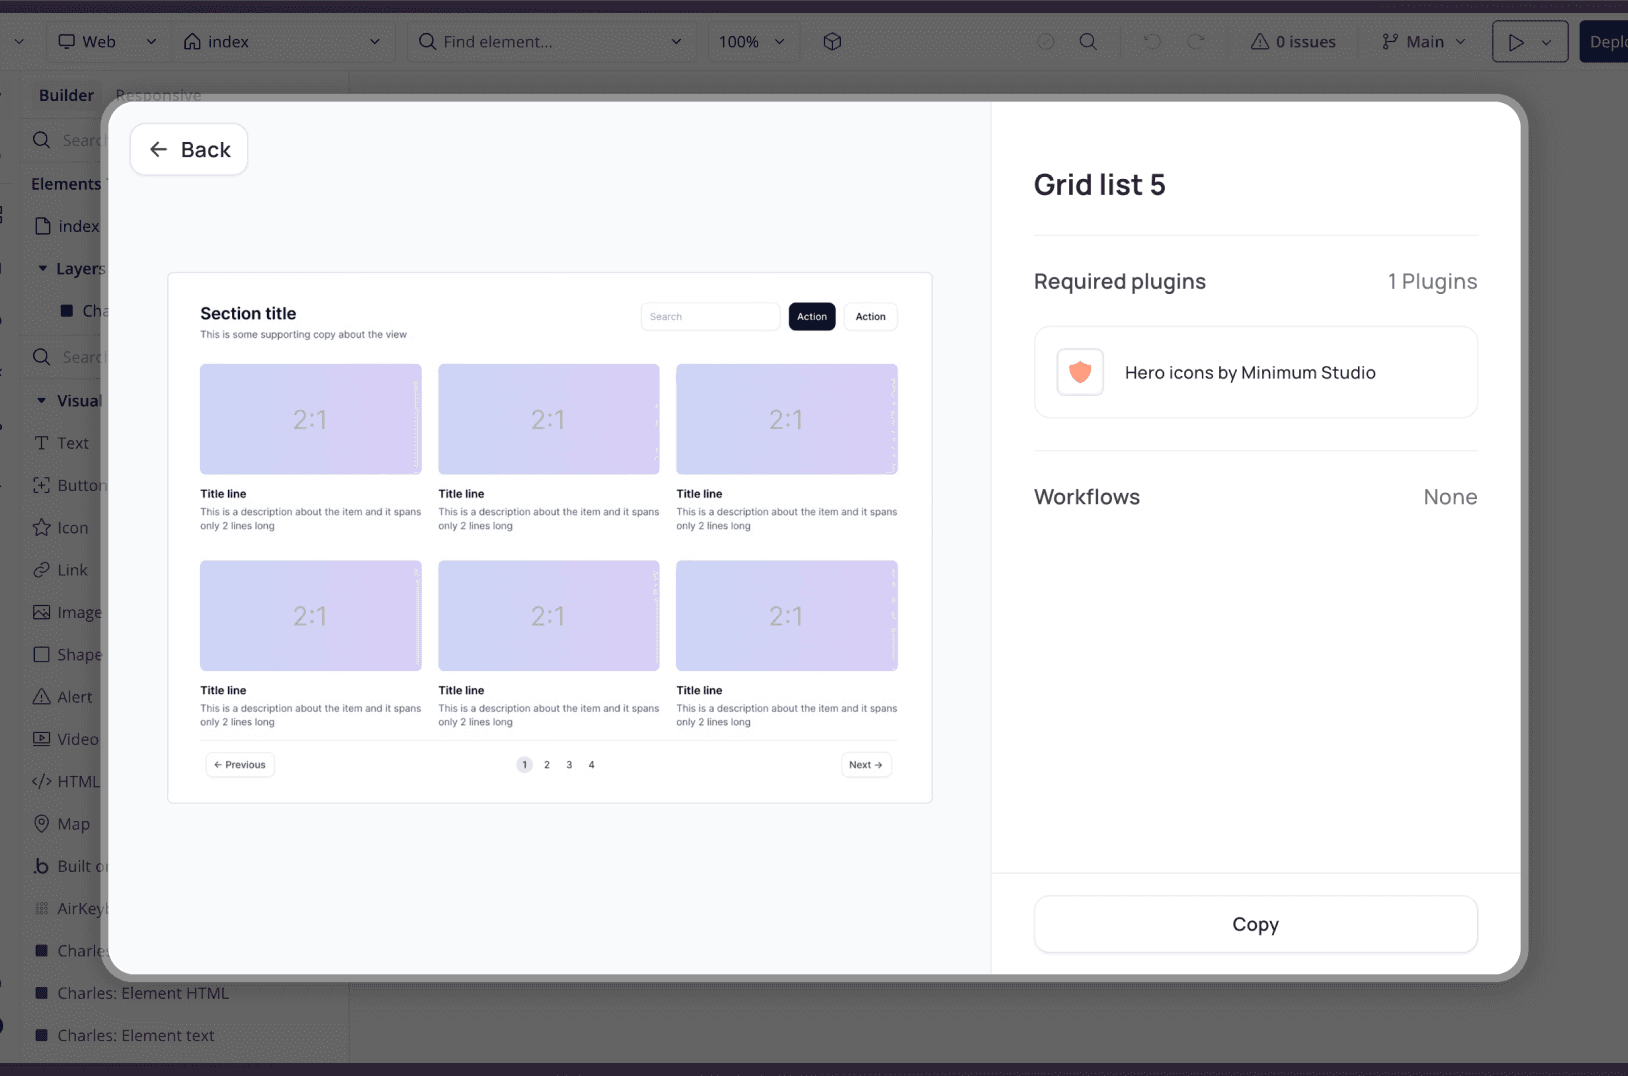Open the index page selector dropdown

pyautogui.click(x=281, y=42)
